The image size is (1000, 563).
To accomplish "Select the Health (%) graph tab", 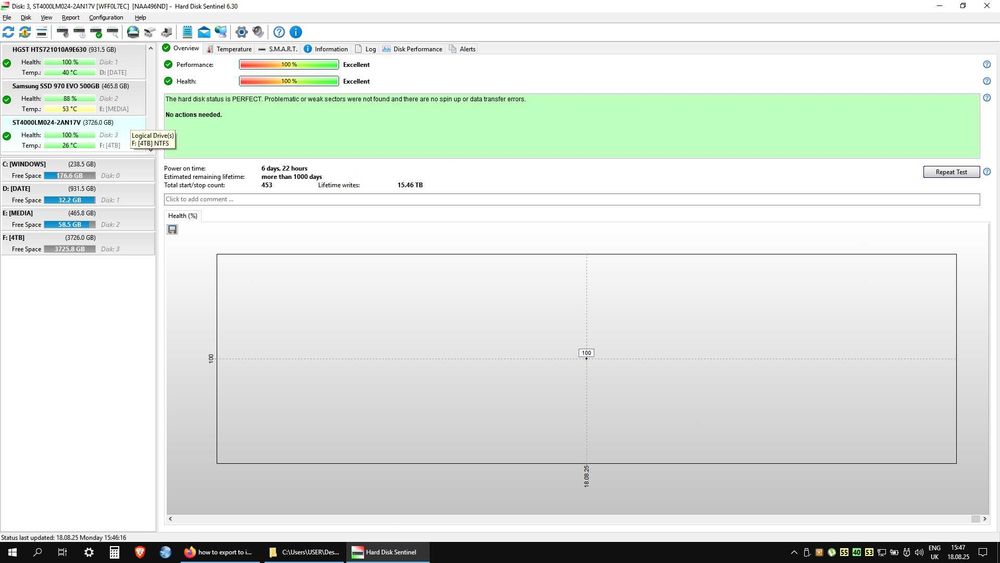I will point(182,216).
